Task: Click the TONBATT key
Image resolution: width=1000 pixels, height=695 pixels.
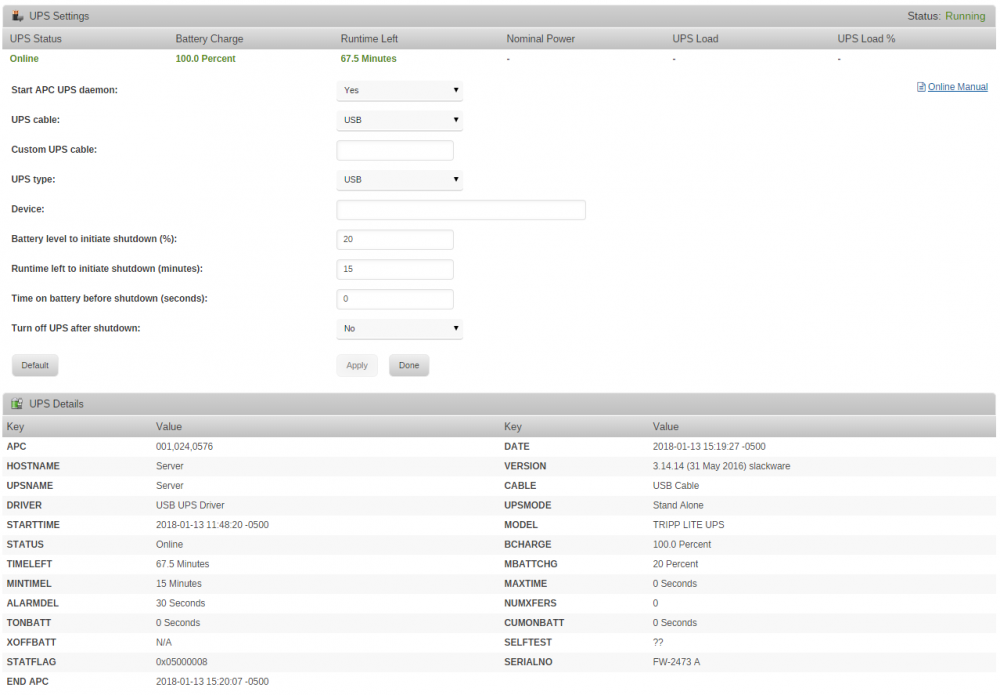Action: (29, 623)
